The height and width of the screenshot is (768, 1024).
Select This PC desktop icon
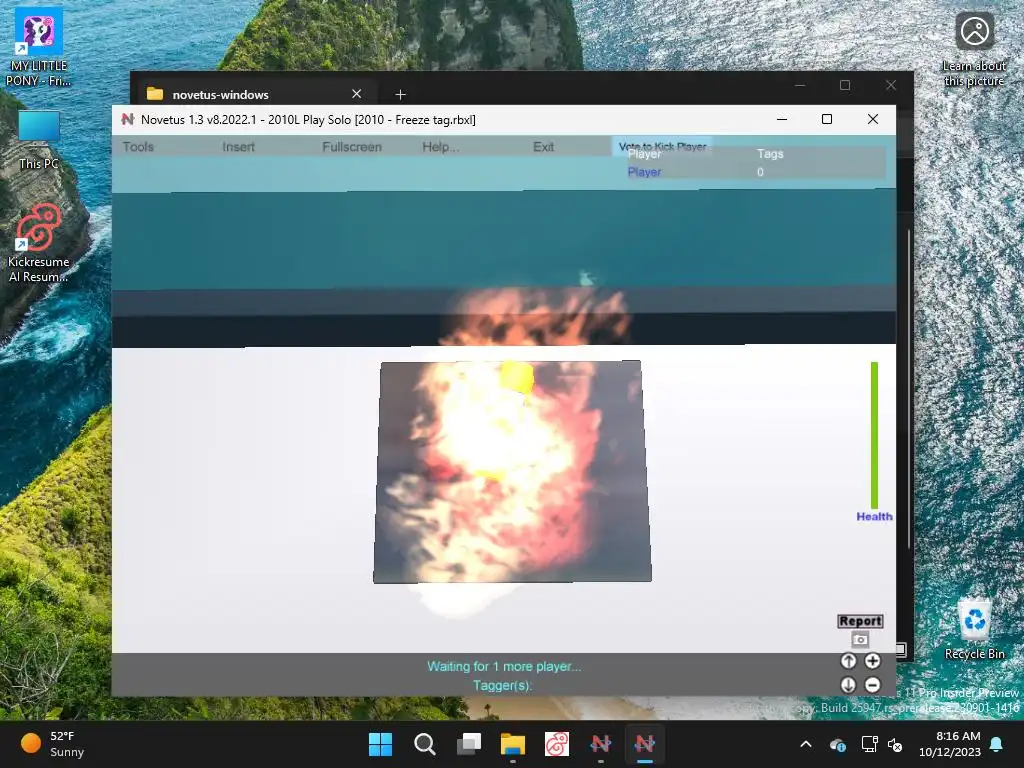point(39,140)
